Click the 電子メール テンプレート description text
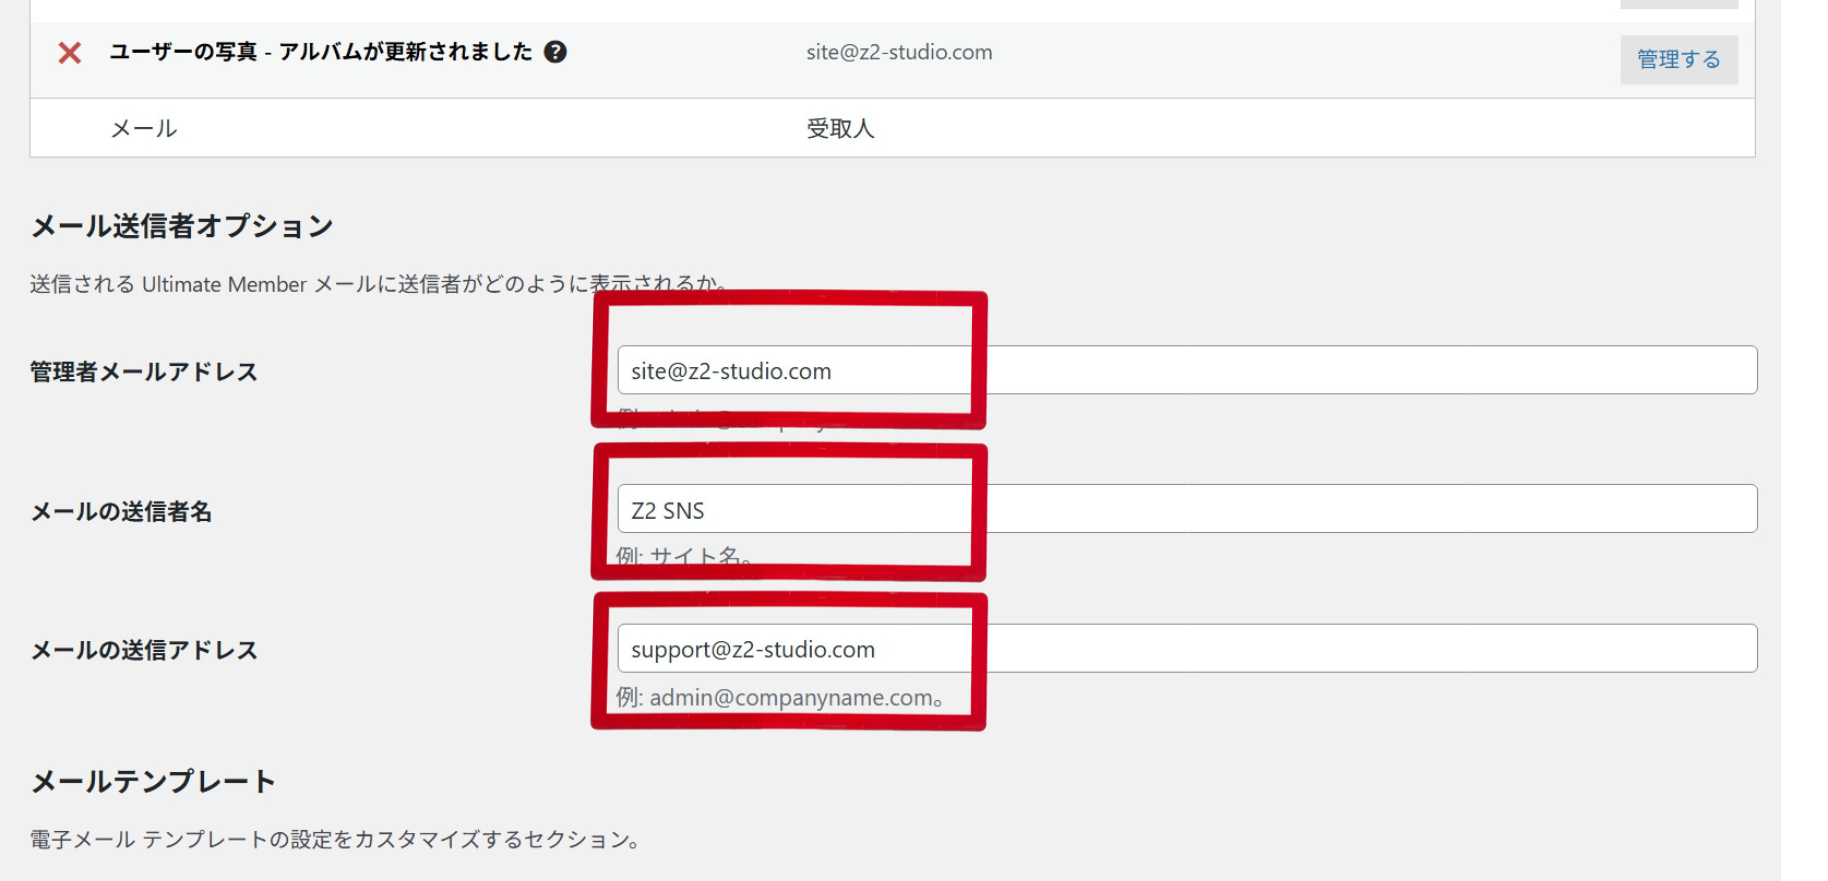Viewport: 1828px width, 881px height. coord(335,839)
